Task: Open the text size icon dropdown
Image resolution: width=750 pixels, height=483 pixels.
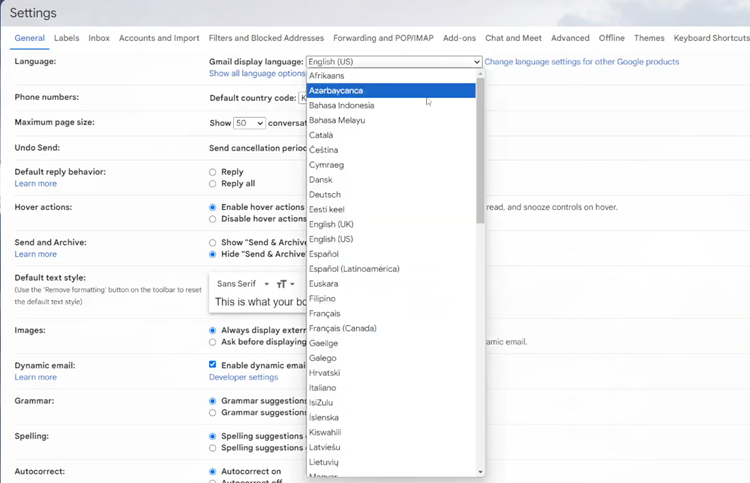Action: click(x=285, y=284)
